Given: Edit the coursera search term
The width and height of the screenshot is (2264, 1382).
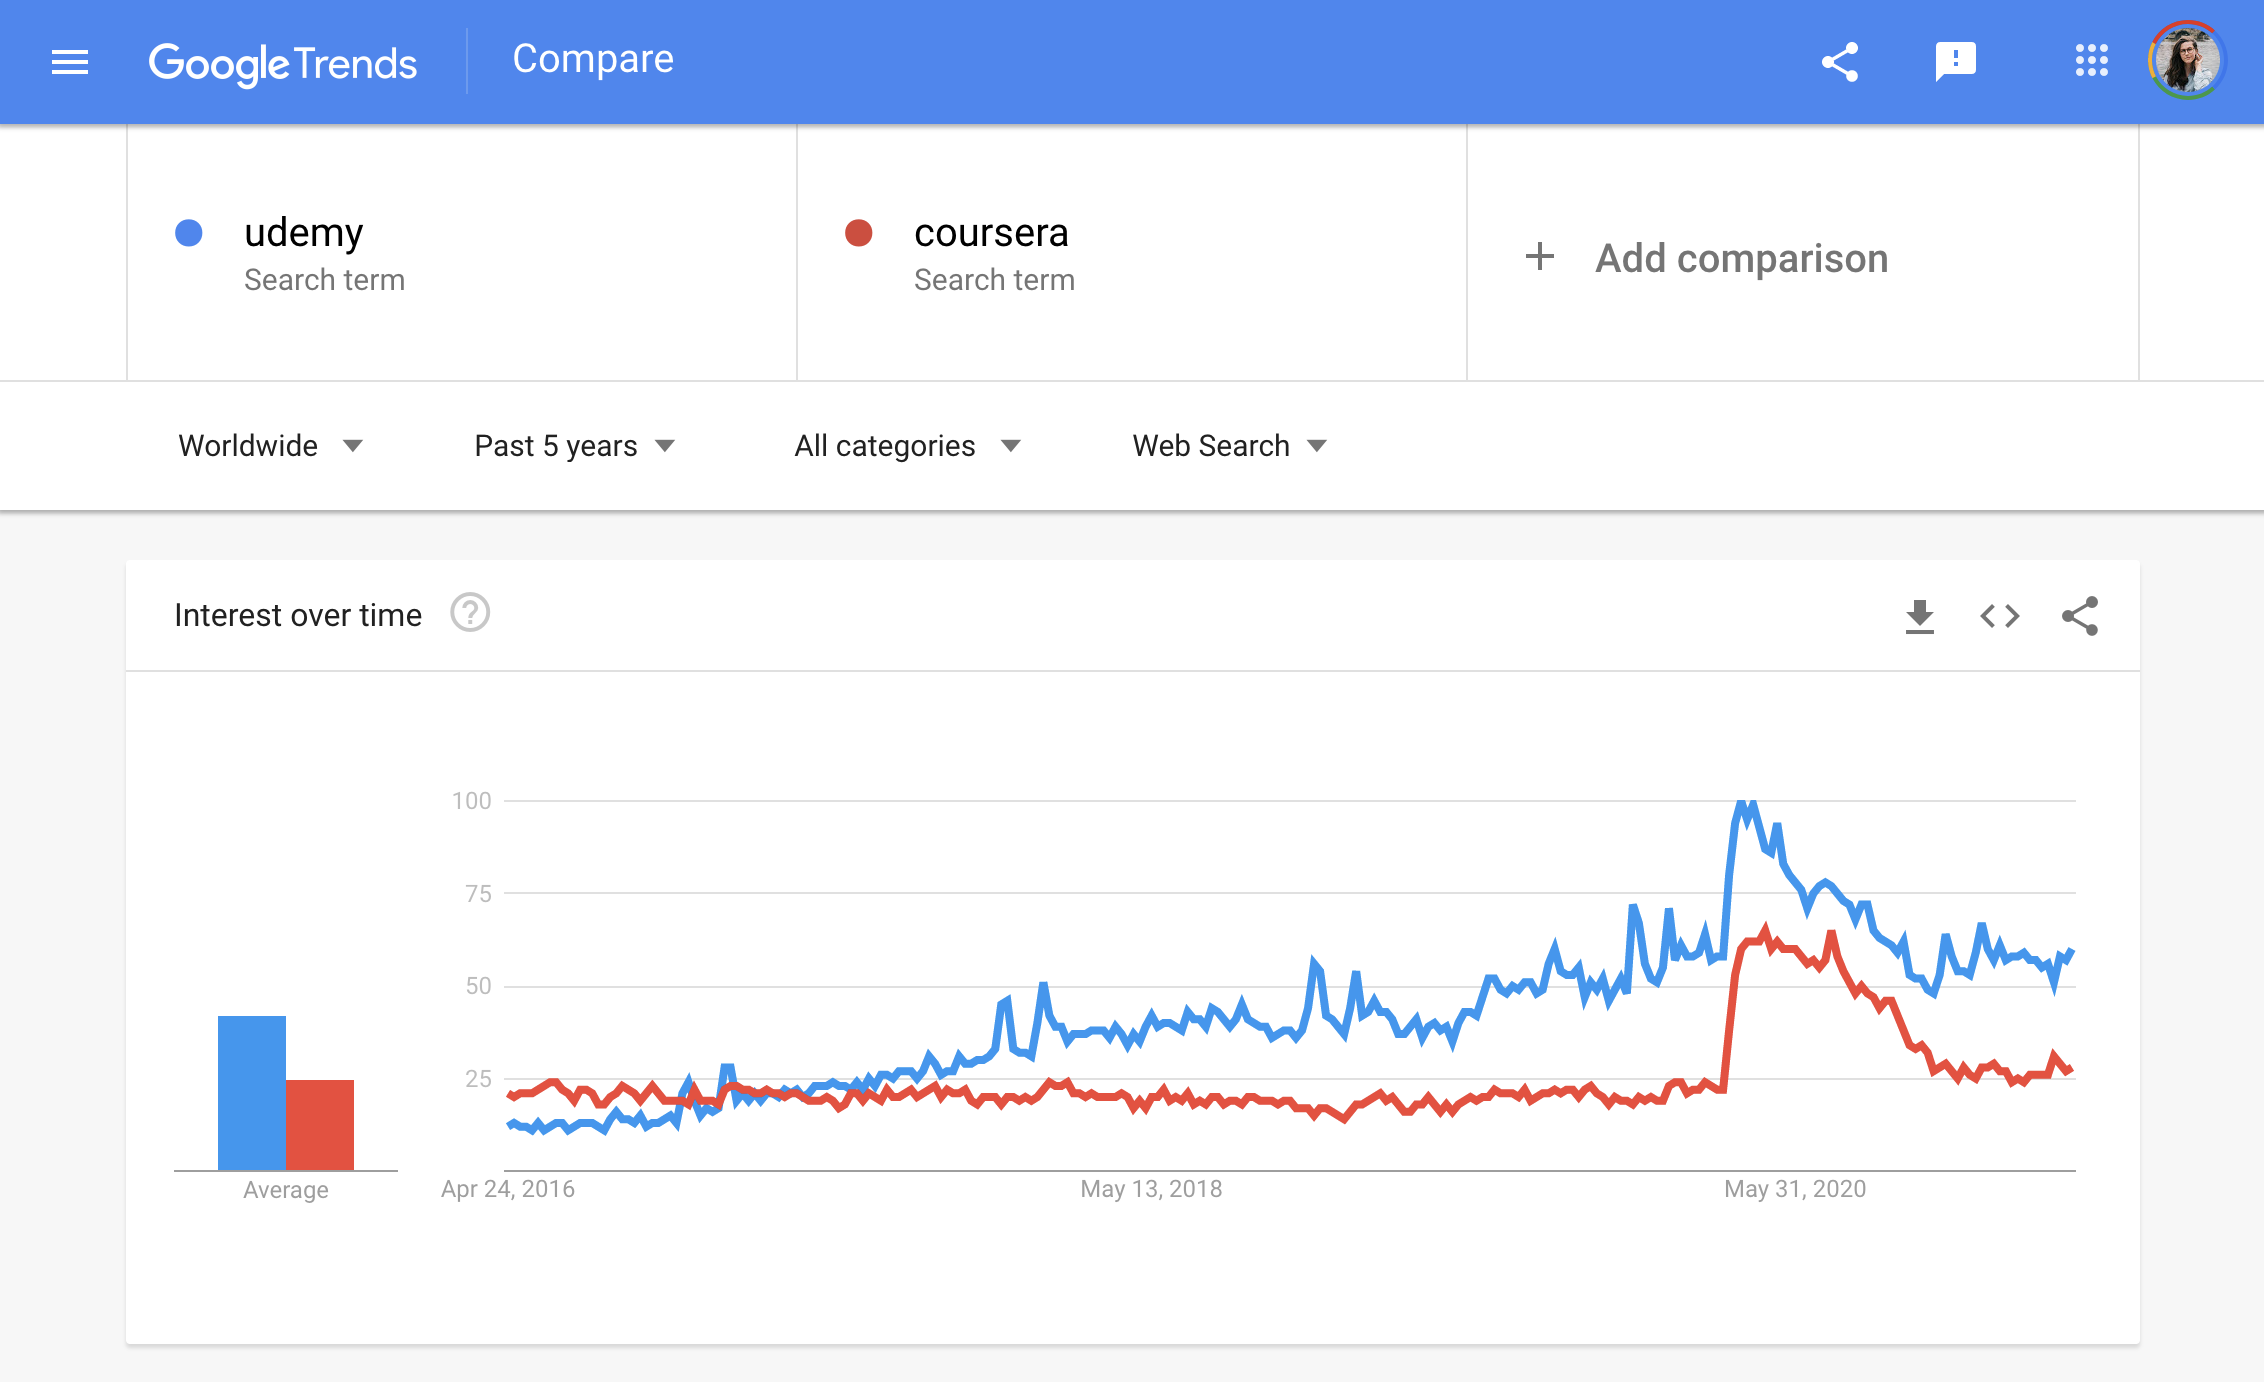Looking at the screenshot, I should (x=990, y=233).
